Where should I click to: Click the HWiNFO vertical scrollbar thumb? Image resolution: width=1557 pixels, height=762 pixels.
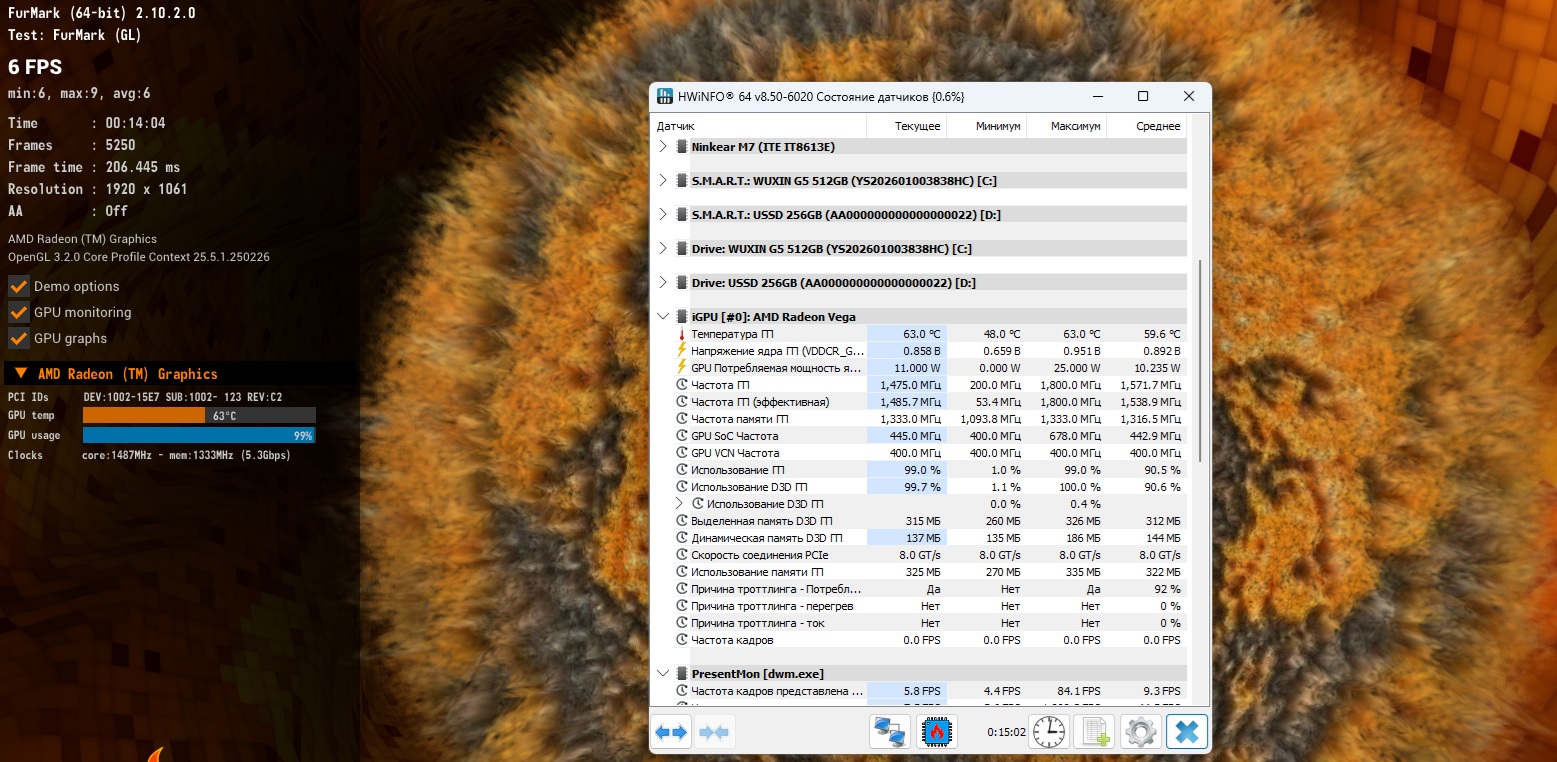coord(1200,360)
